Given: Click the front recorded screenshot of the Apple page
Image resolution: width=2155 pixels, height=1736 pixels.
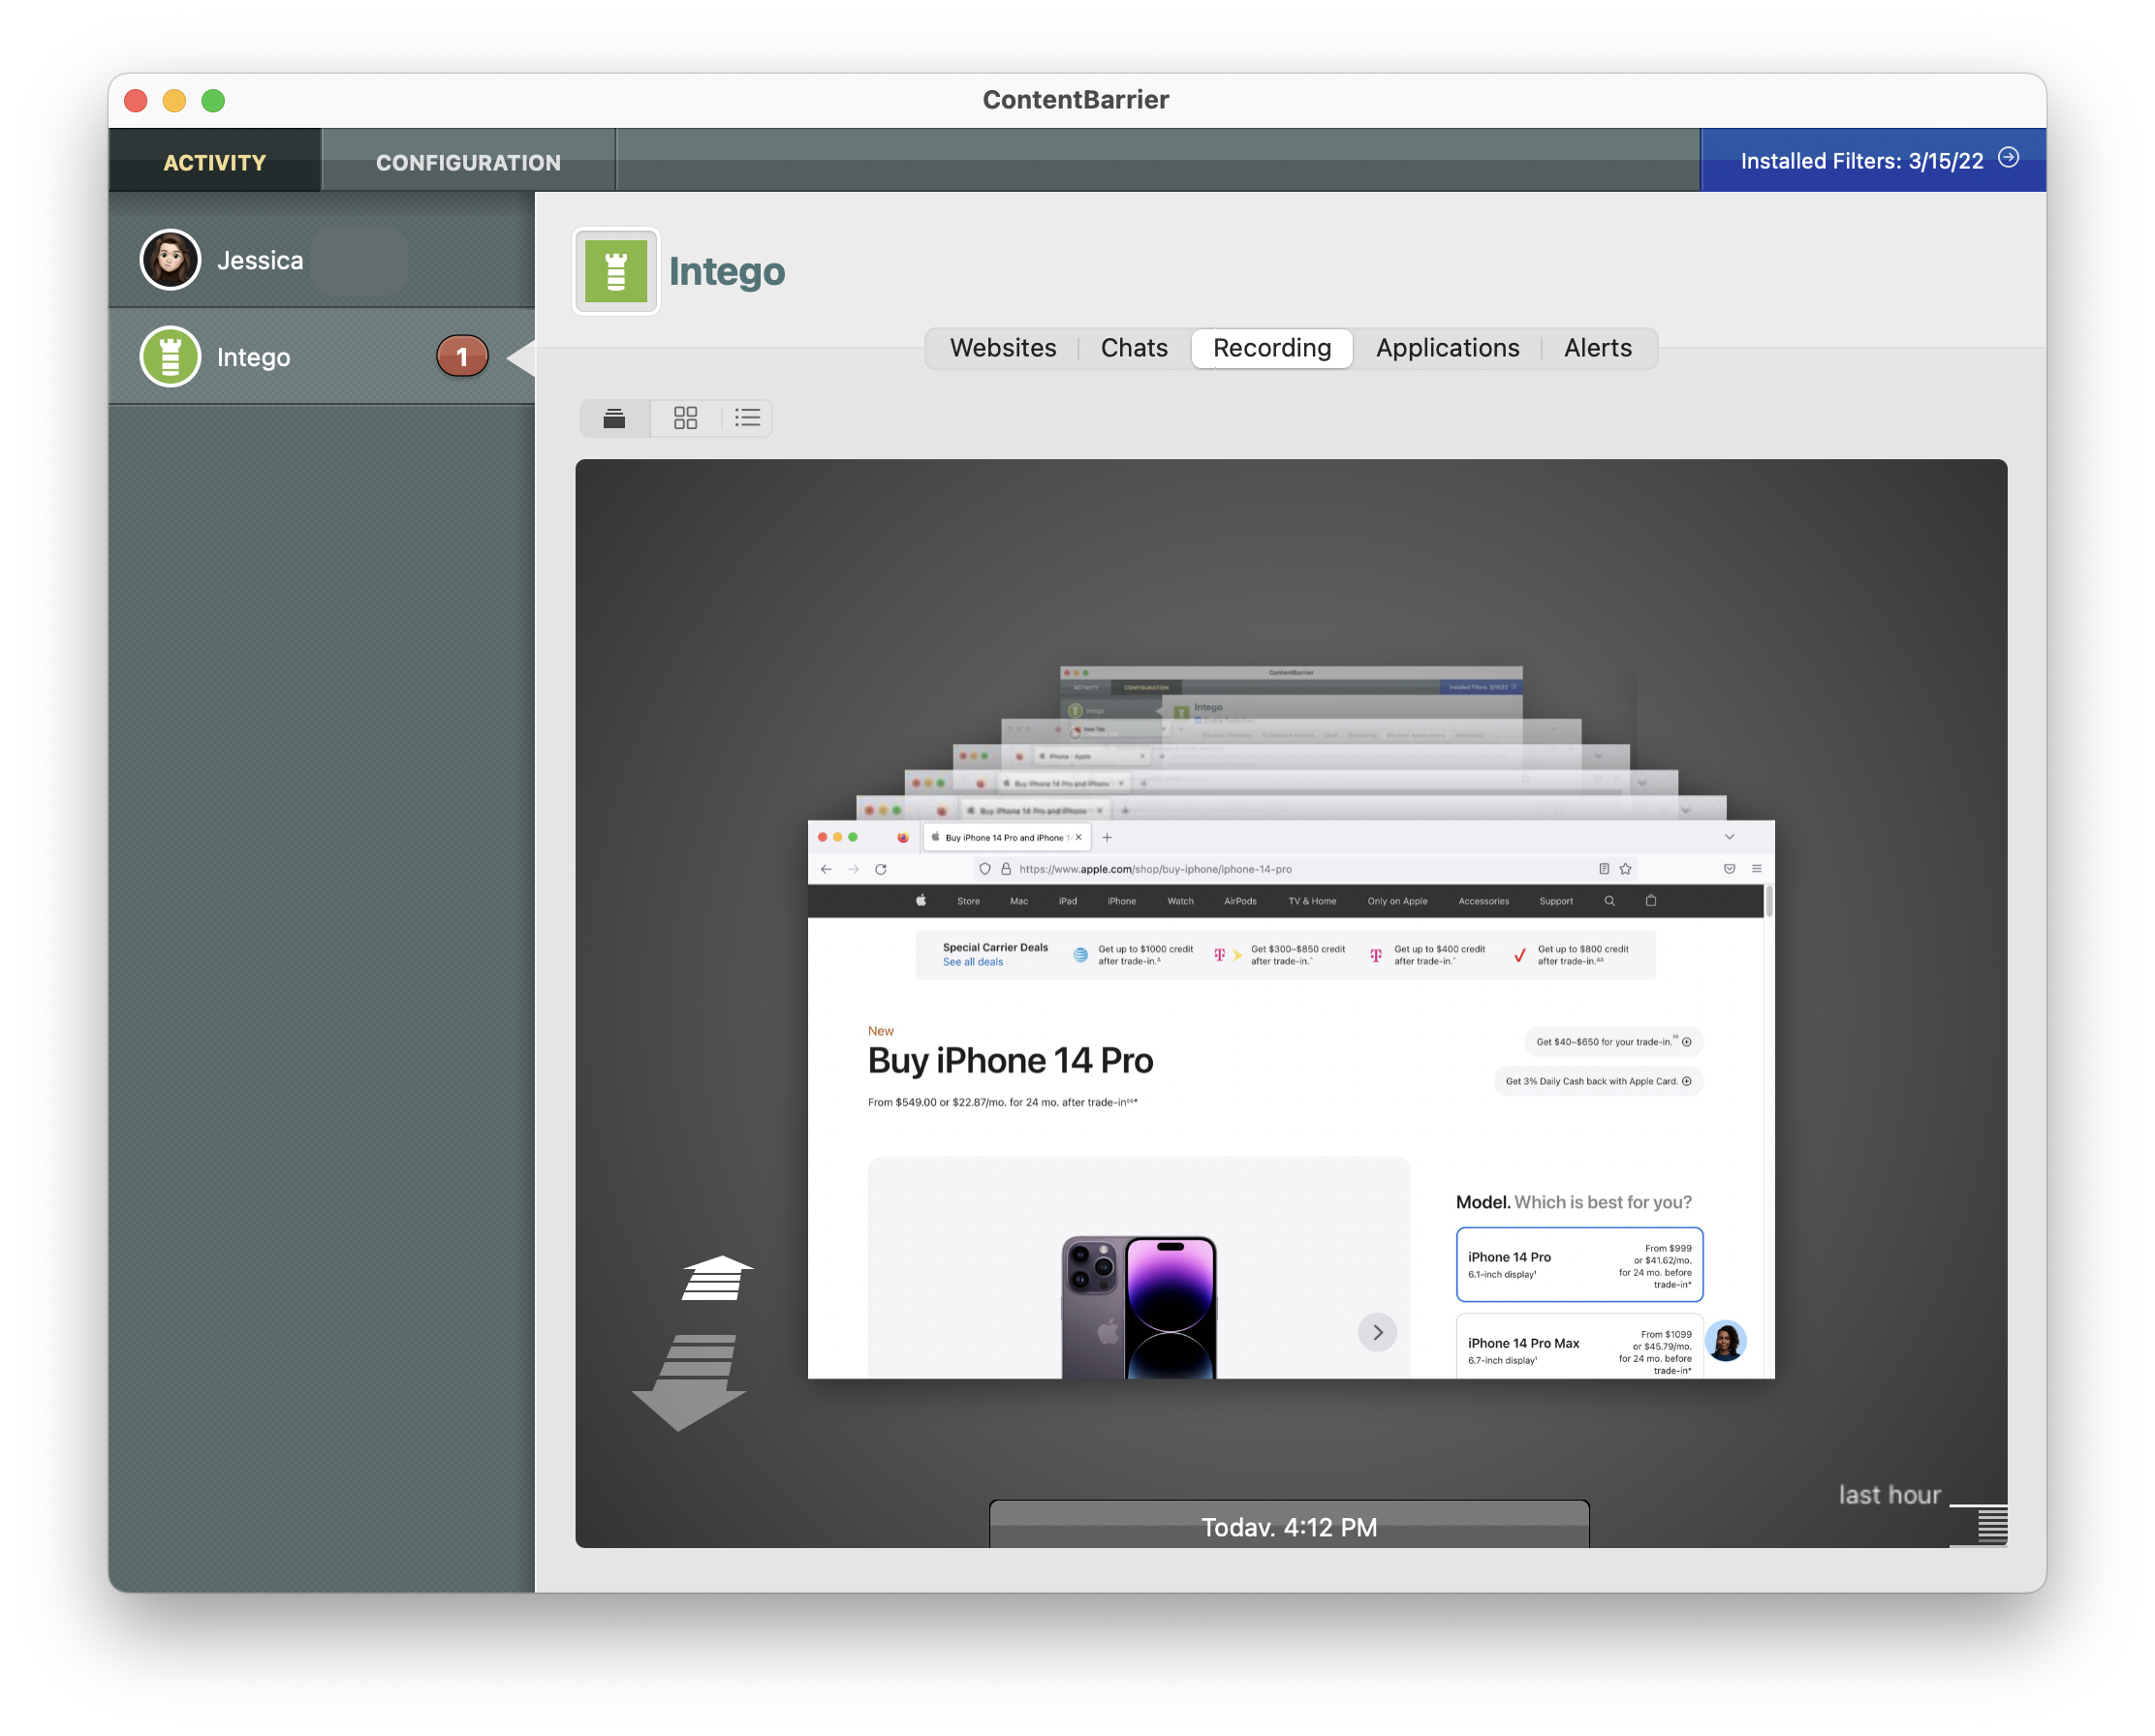Looking at the screenshot, I should (x=1291, y=1100).
